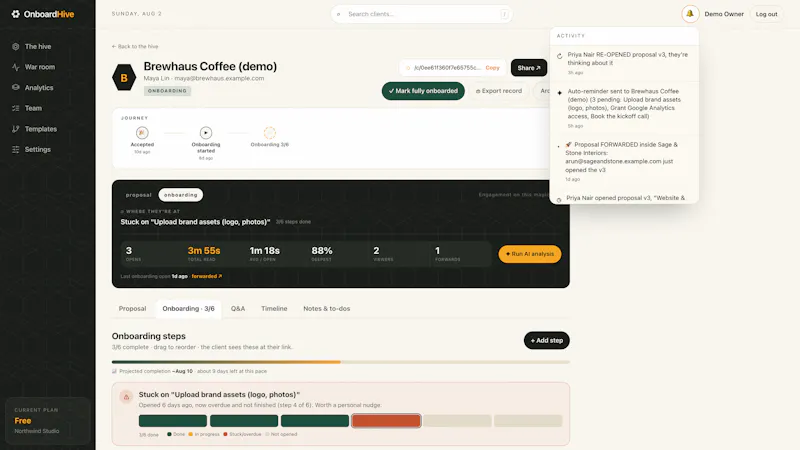
Task: Click the Share button
Action: pos(529,68)
